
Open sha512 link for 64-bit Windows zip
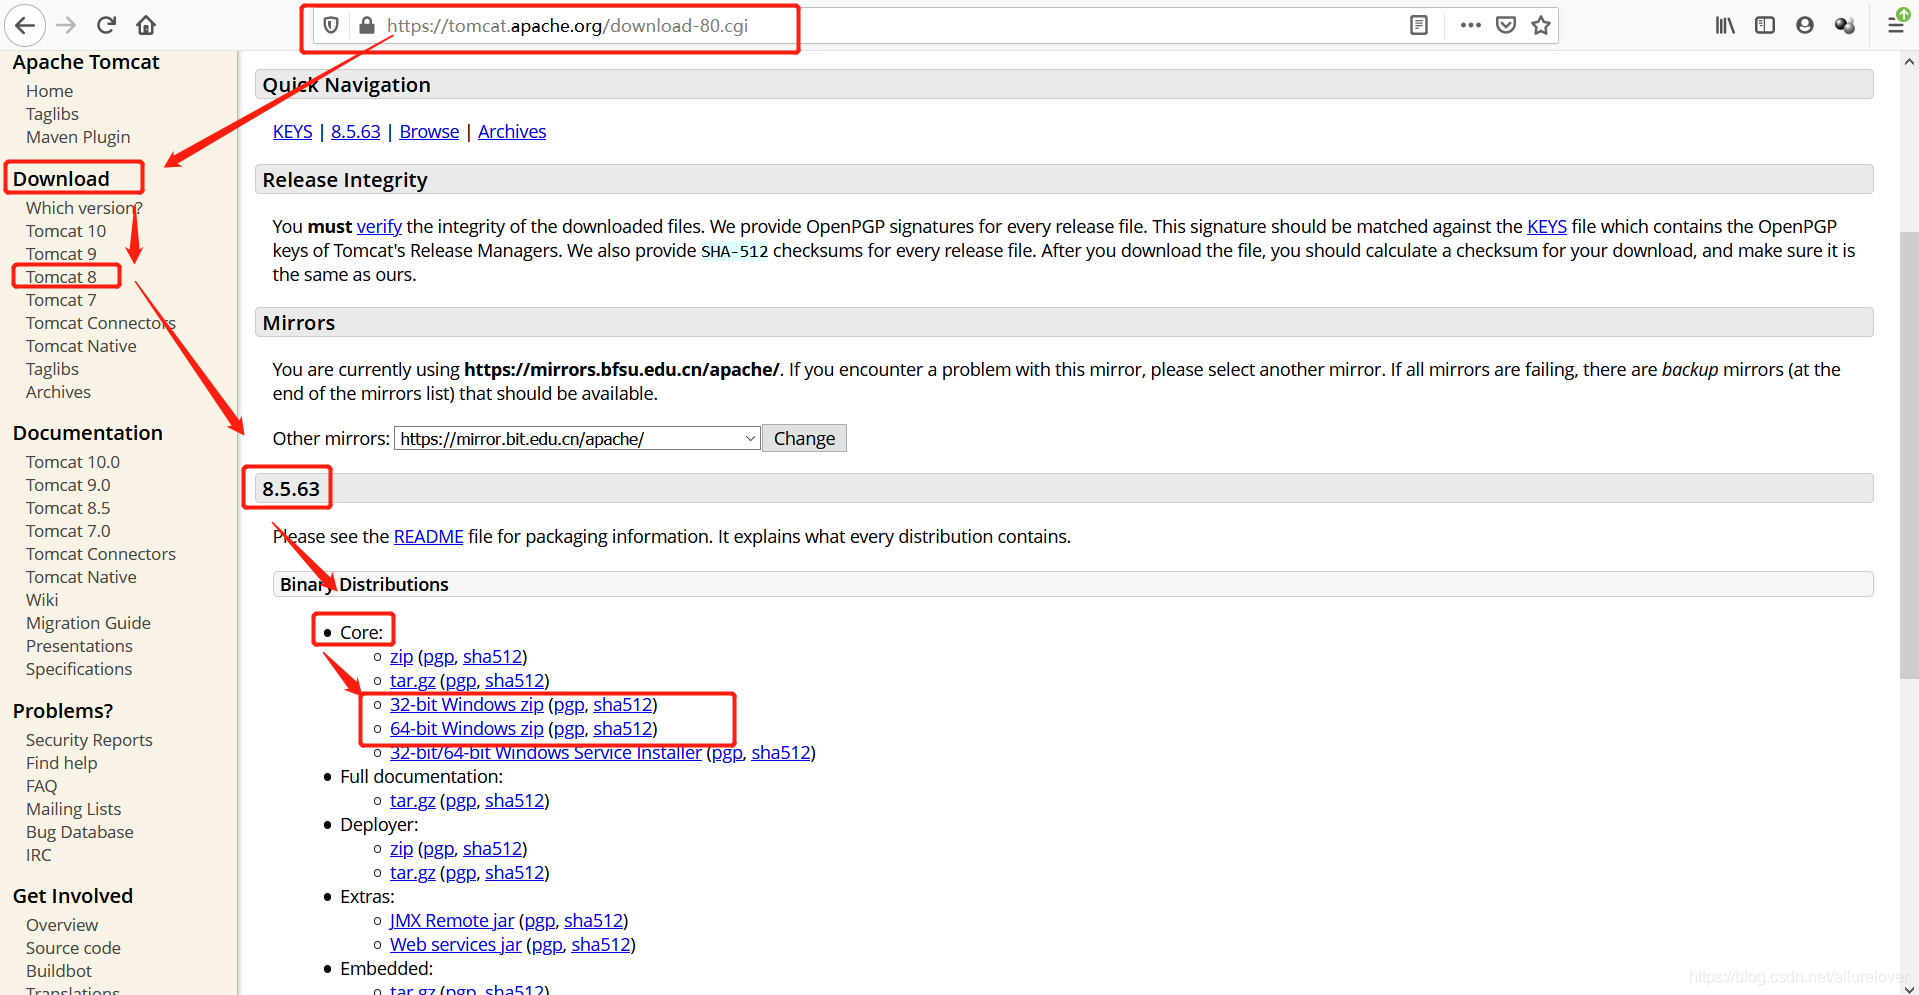623,729
